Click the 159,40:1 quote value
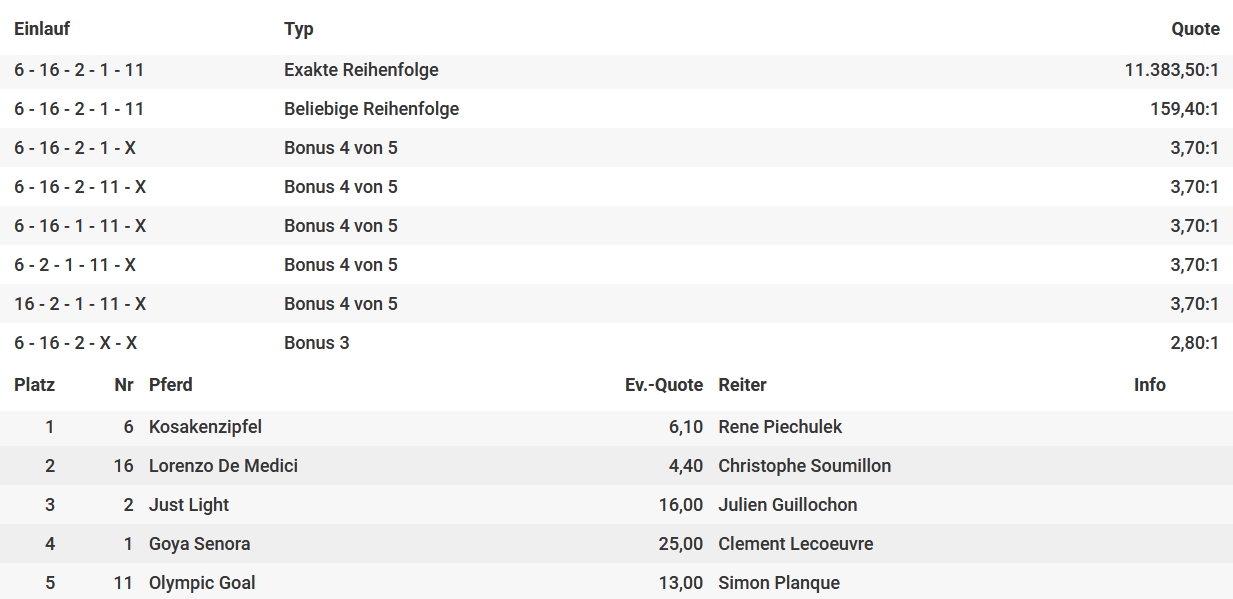1233x599 pixels. pyautogui.click(x=1185, y=109)
